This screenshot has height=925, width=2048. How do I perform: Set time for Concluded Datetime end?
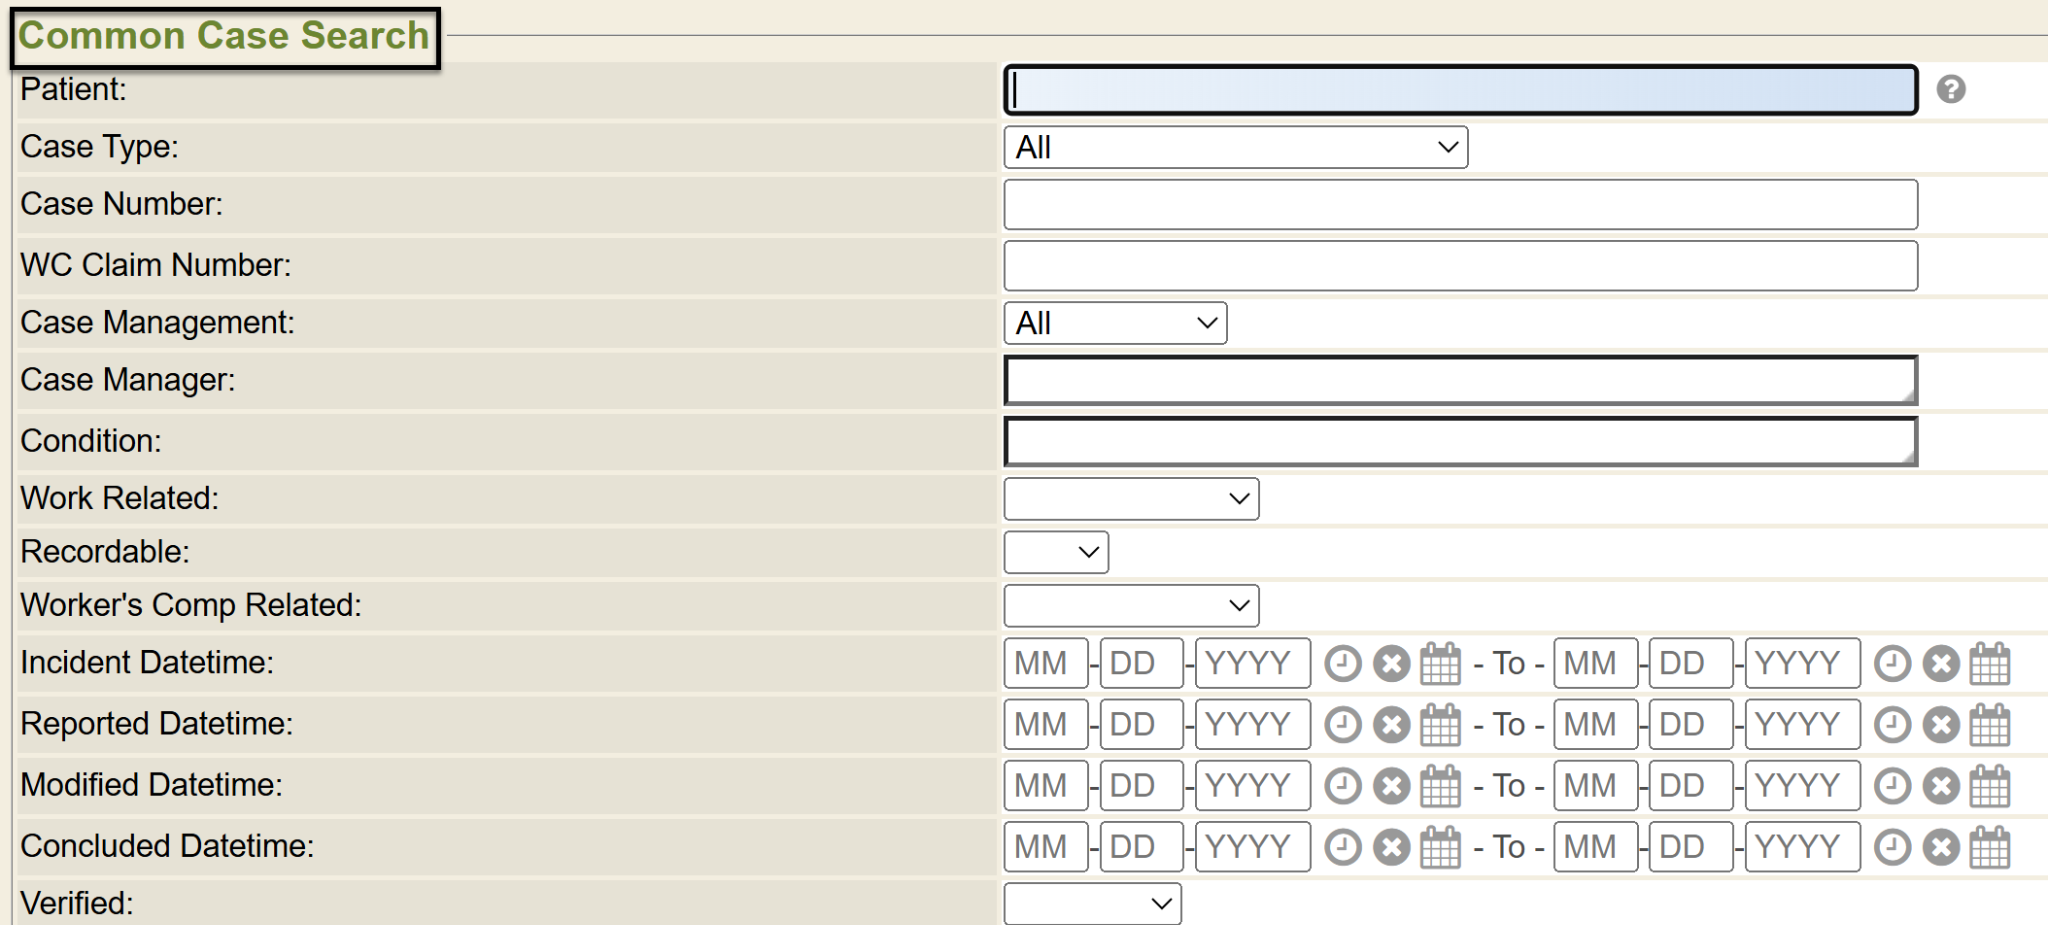tap(1891, 848)
